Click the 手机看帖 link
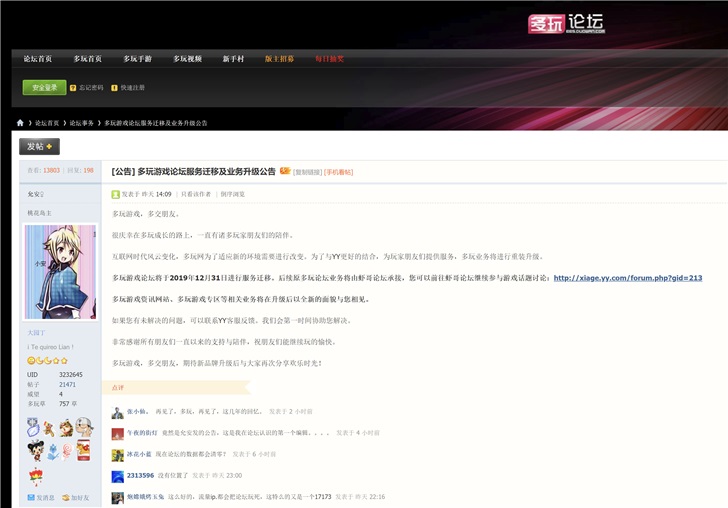Viewport: 728px width, 508px height. coord(338,172)
